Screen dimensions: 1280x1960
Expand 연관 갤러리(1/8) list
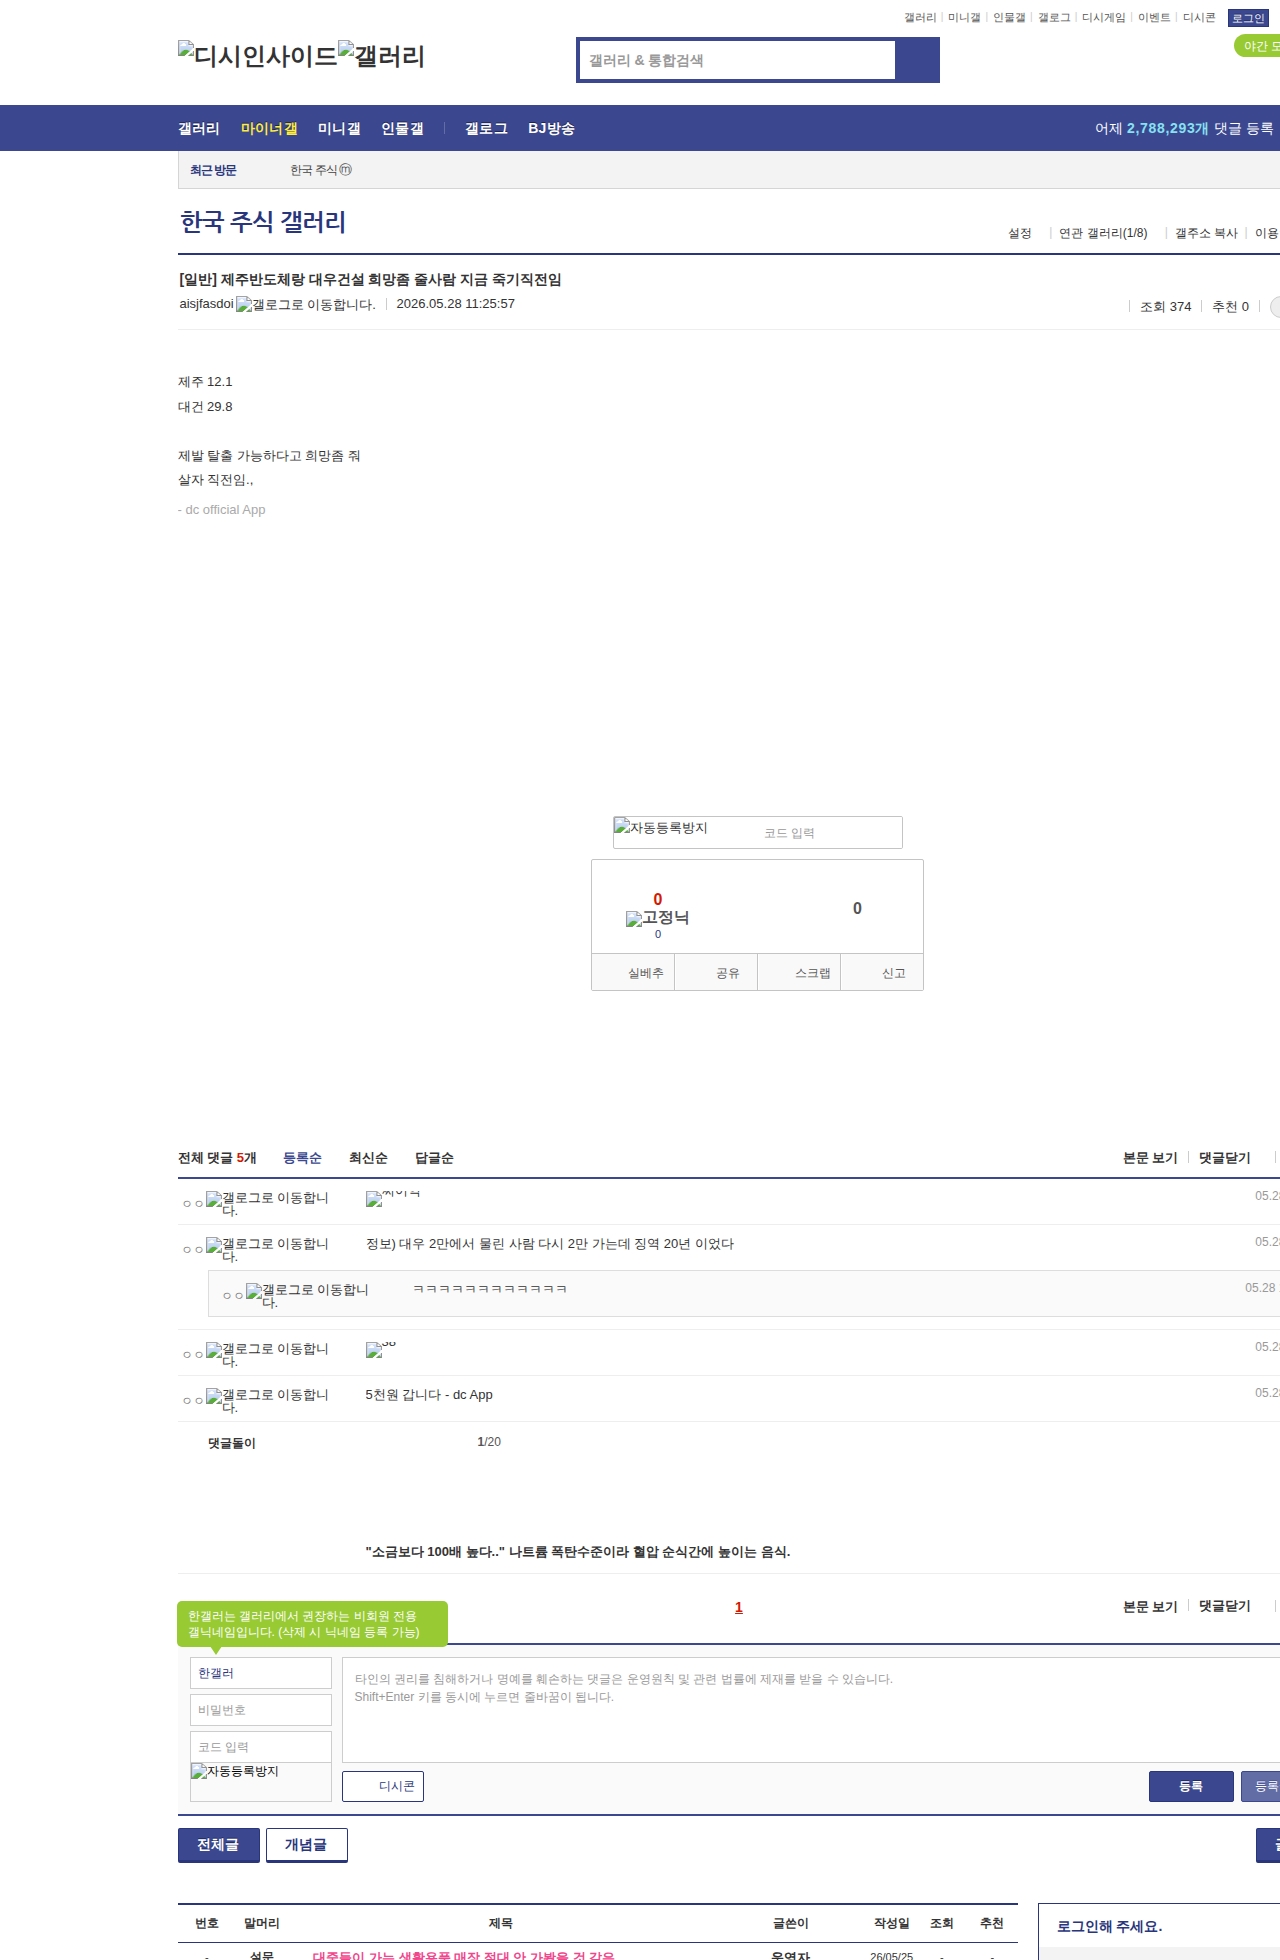1103,233
